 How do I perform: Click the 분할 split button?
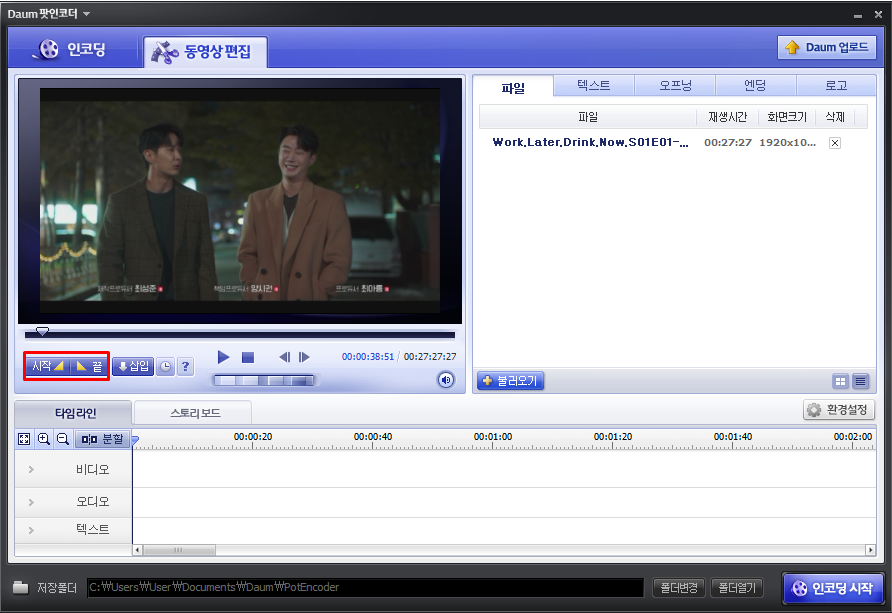(x=102, y=439)
